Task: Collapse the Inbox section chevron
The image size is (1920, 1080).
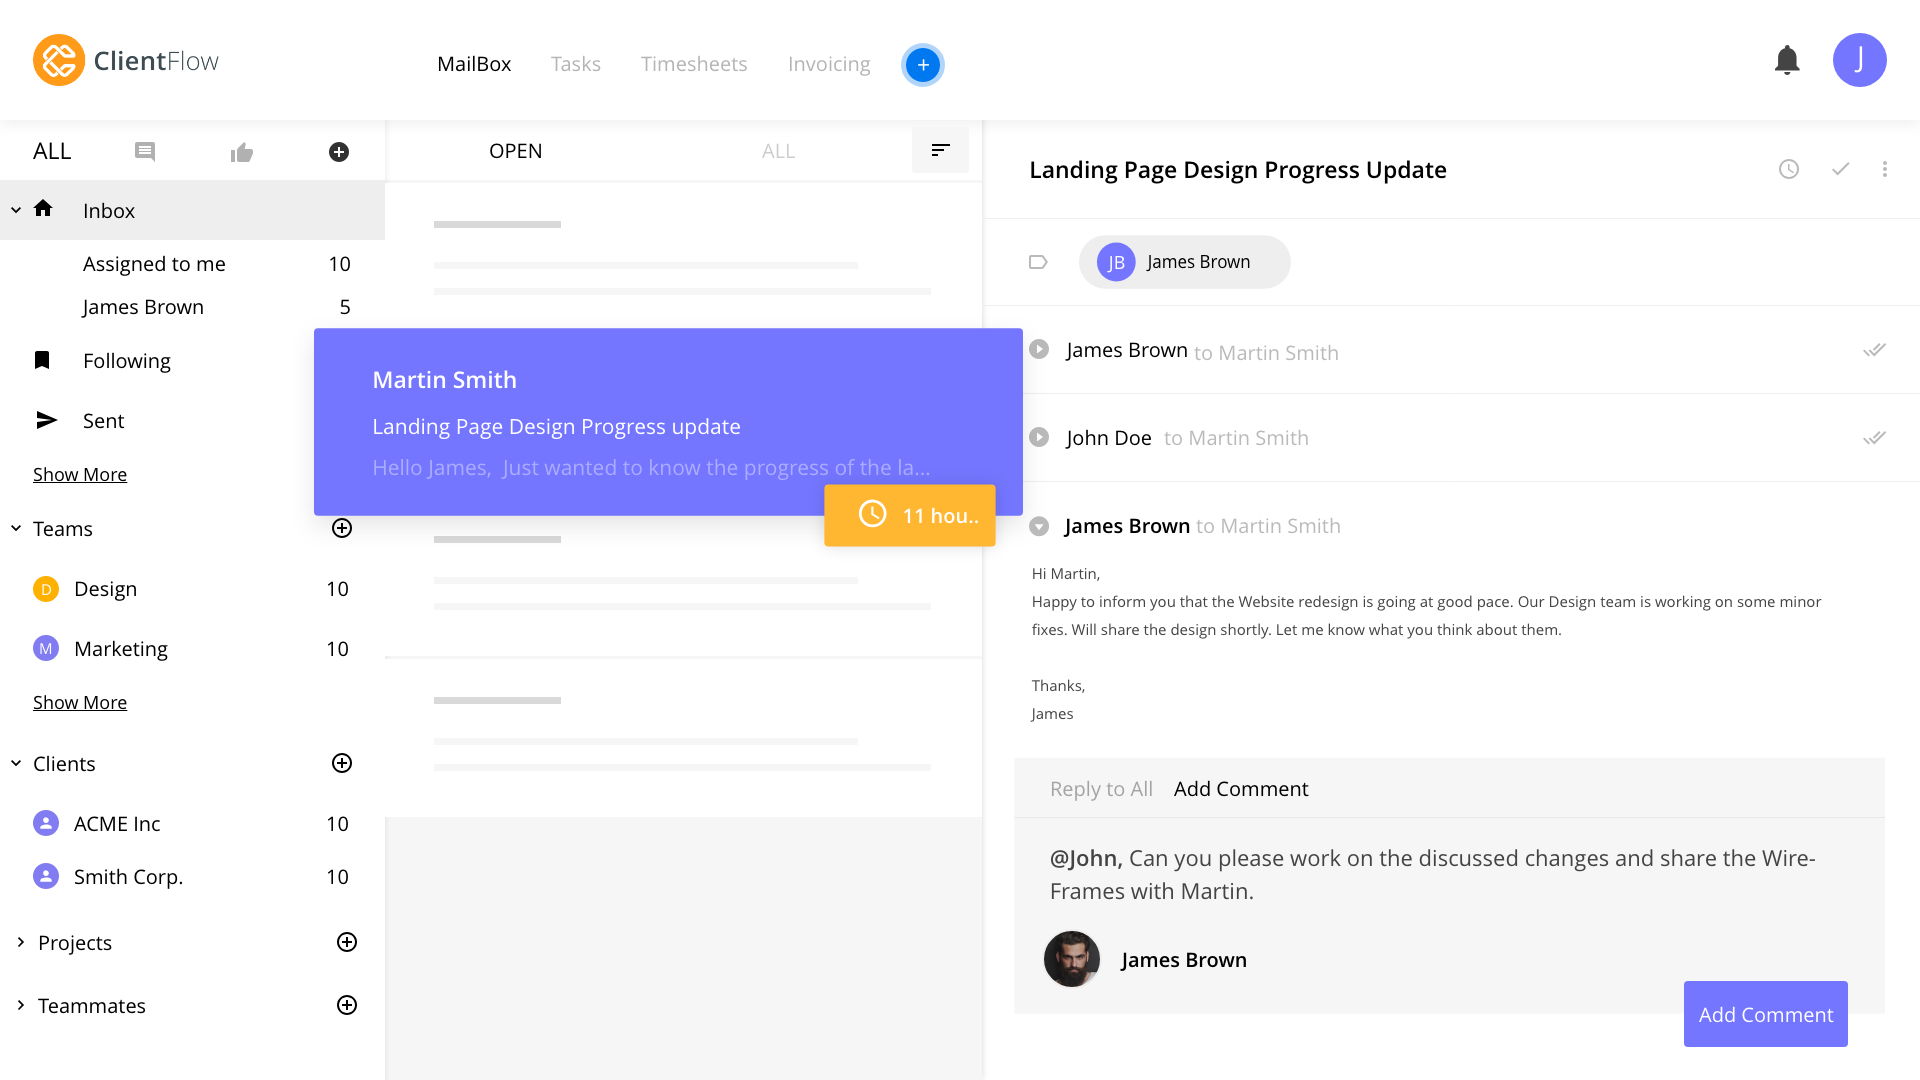Action: point(16,210)
